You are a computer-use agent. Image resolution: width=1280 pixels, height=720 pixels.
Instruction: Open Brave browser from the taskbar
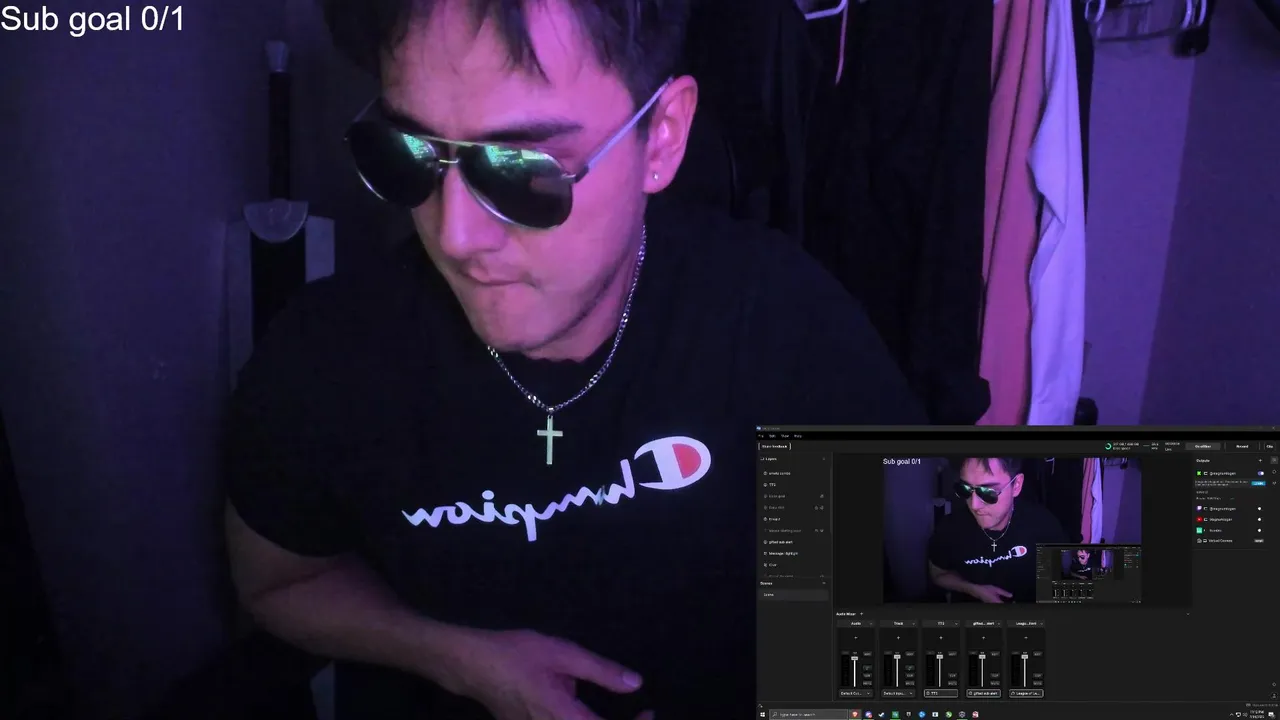[854, 714]
